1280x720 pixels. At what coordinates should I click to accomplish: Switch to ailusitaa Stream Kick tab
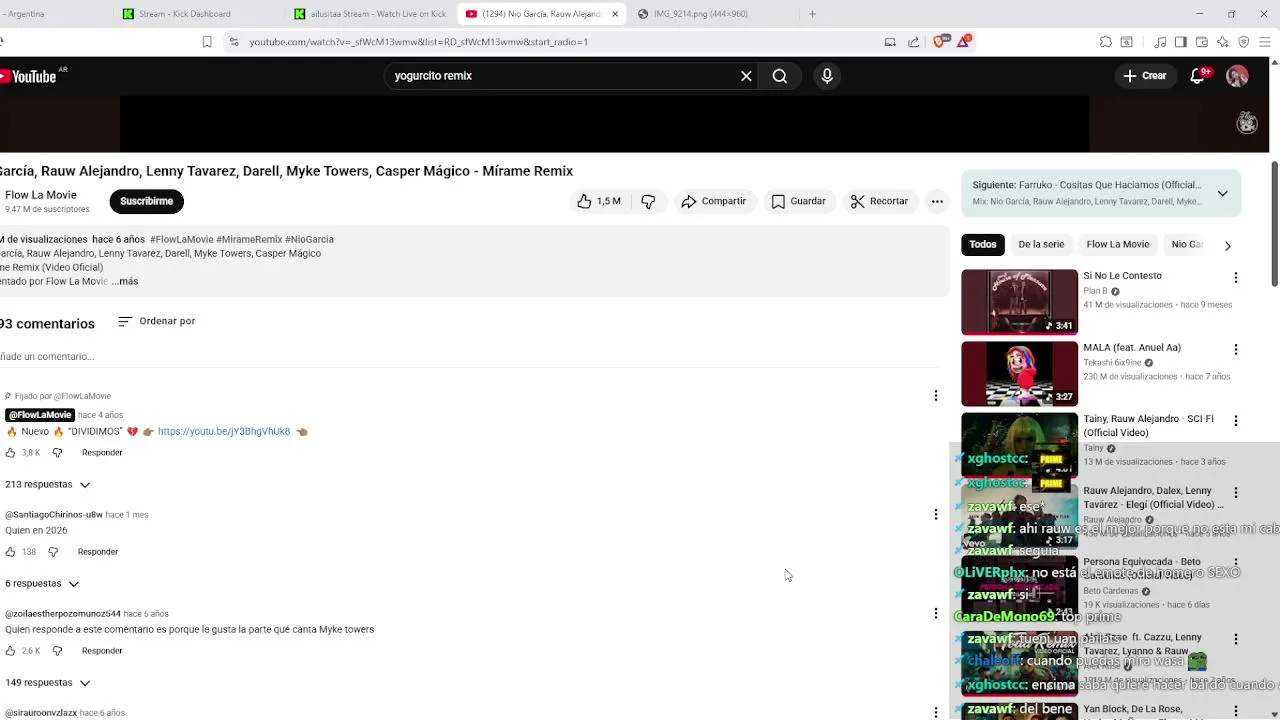[x=370, y=14]
